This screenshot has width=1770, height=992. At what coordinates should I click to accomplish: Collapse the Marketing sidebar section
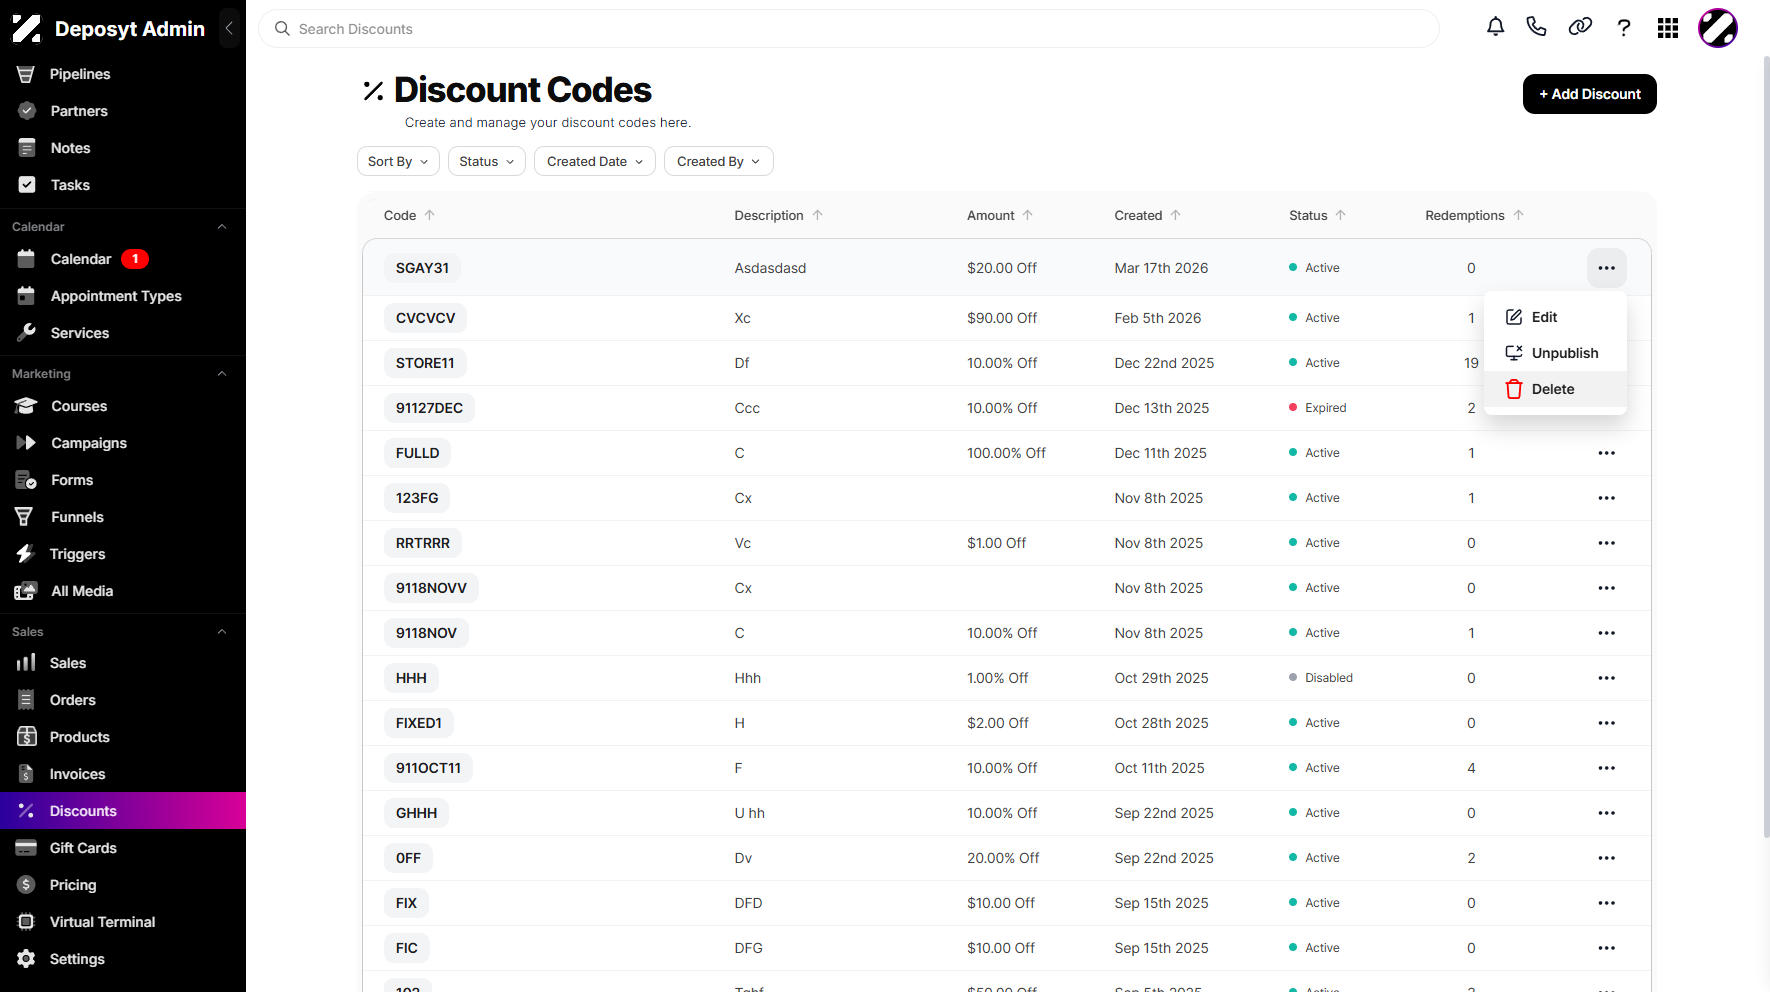tap(222, 374)
